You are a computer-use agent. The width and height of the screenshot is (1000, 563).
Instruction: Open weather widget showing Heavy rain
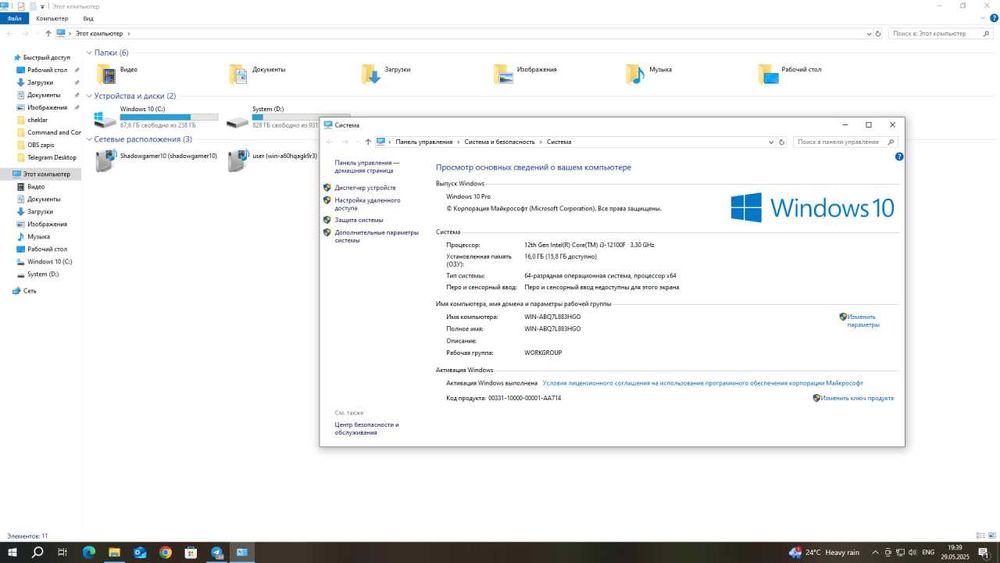click(824, 552)
